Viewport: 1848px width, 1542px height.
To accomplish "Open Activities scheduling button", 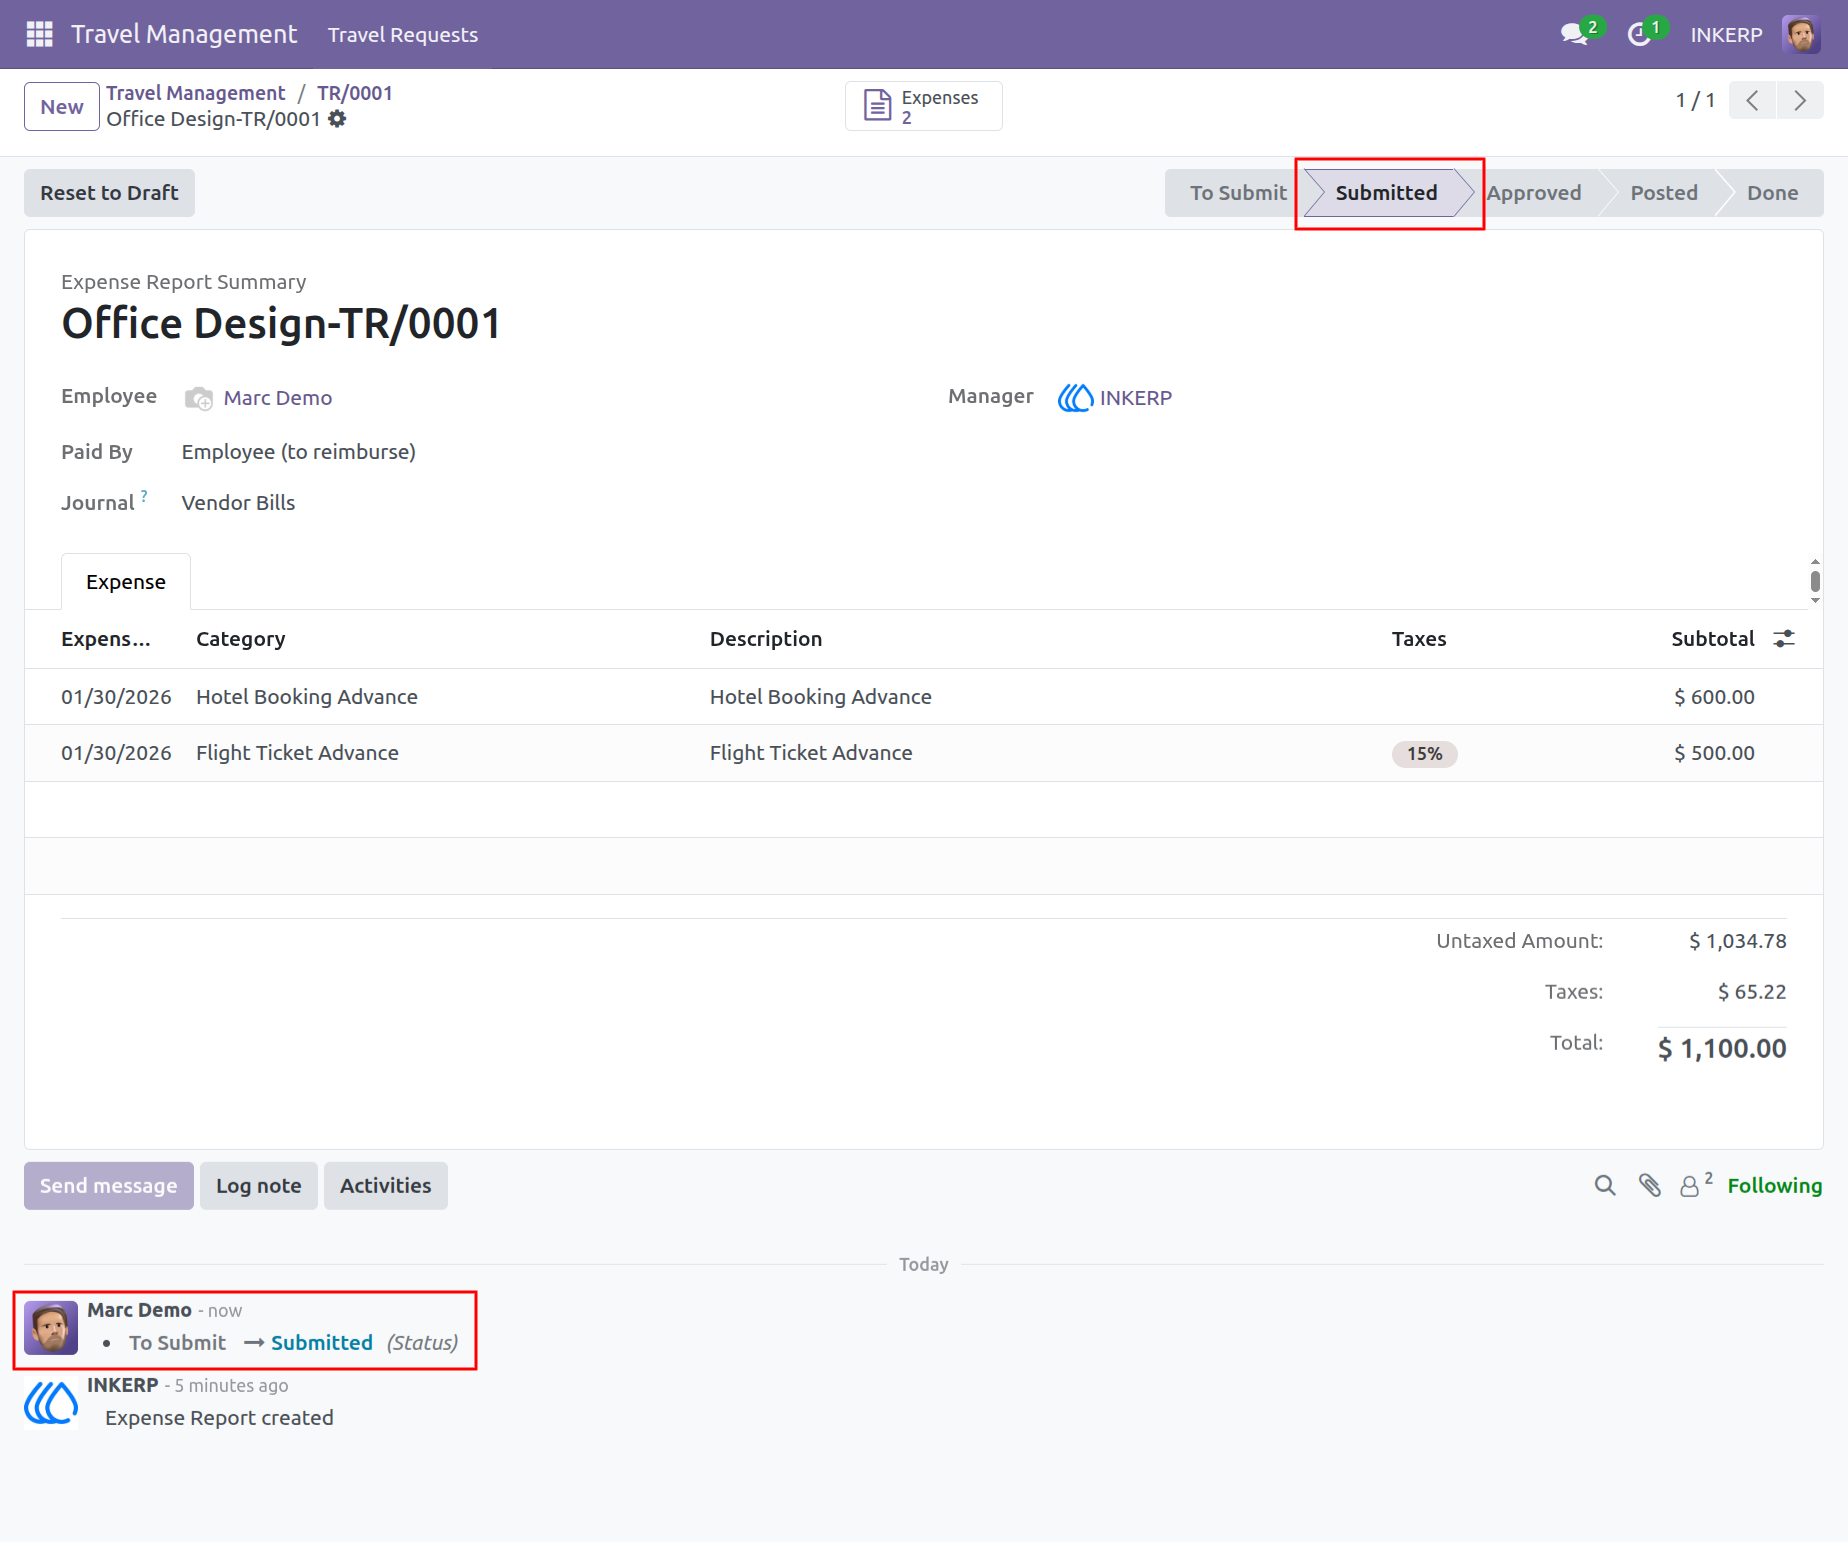I will point(386,1186).
